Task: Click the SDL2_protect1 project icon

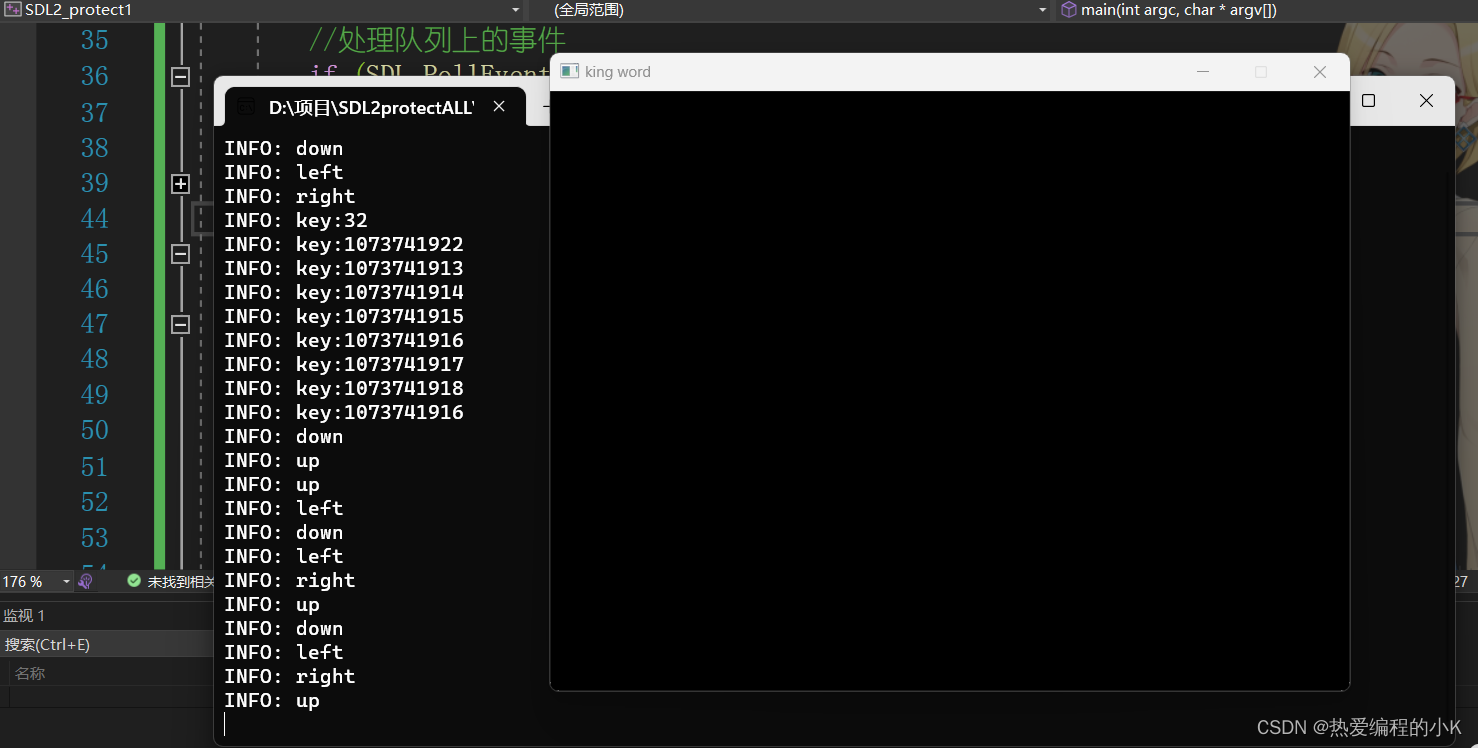Action: point(13,10)
